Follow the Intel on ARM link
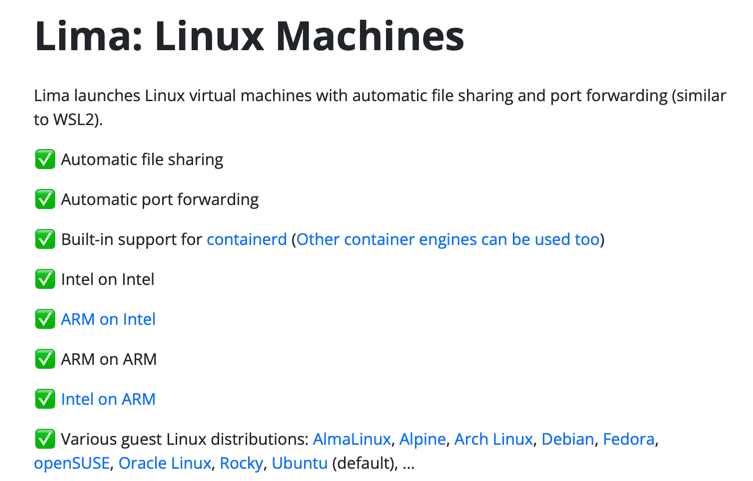The image size is (753, 481). [108, 399]
